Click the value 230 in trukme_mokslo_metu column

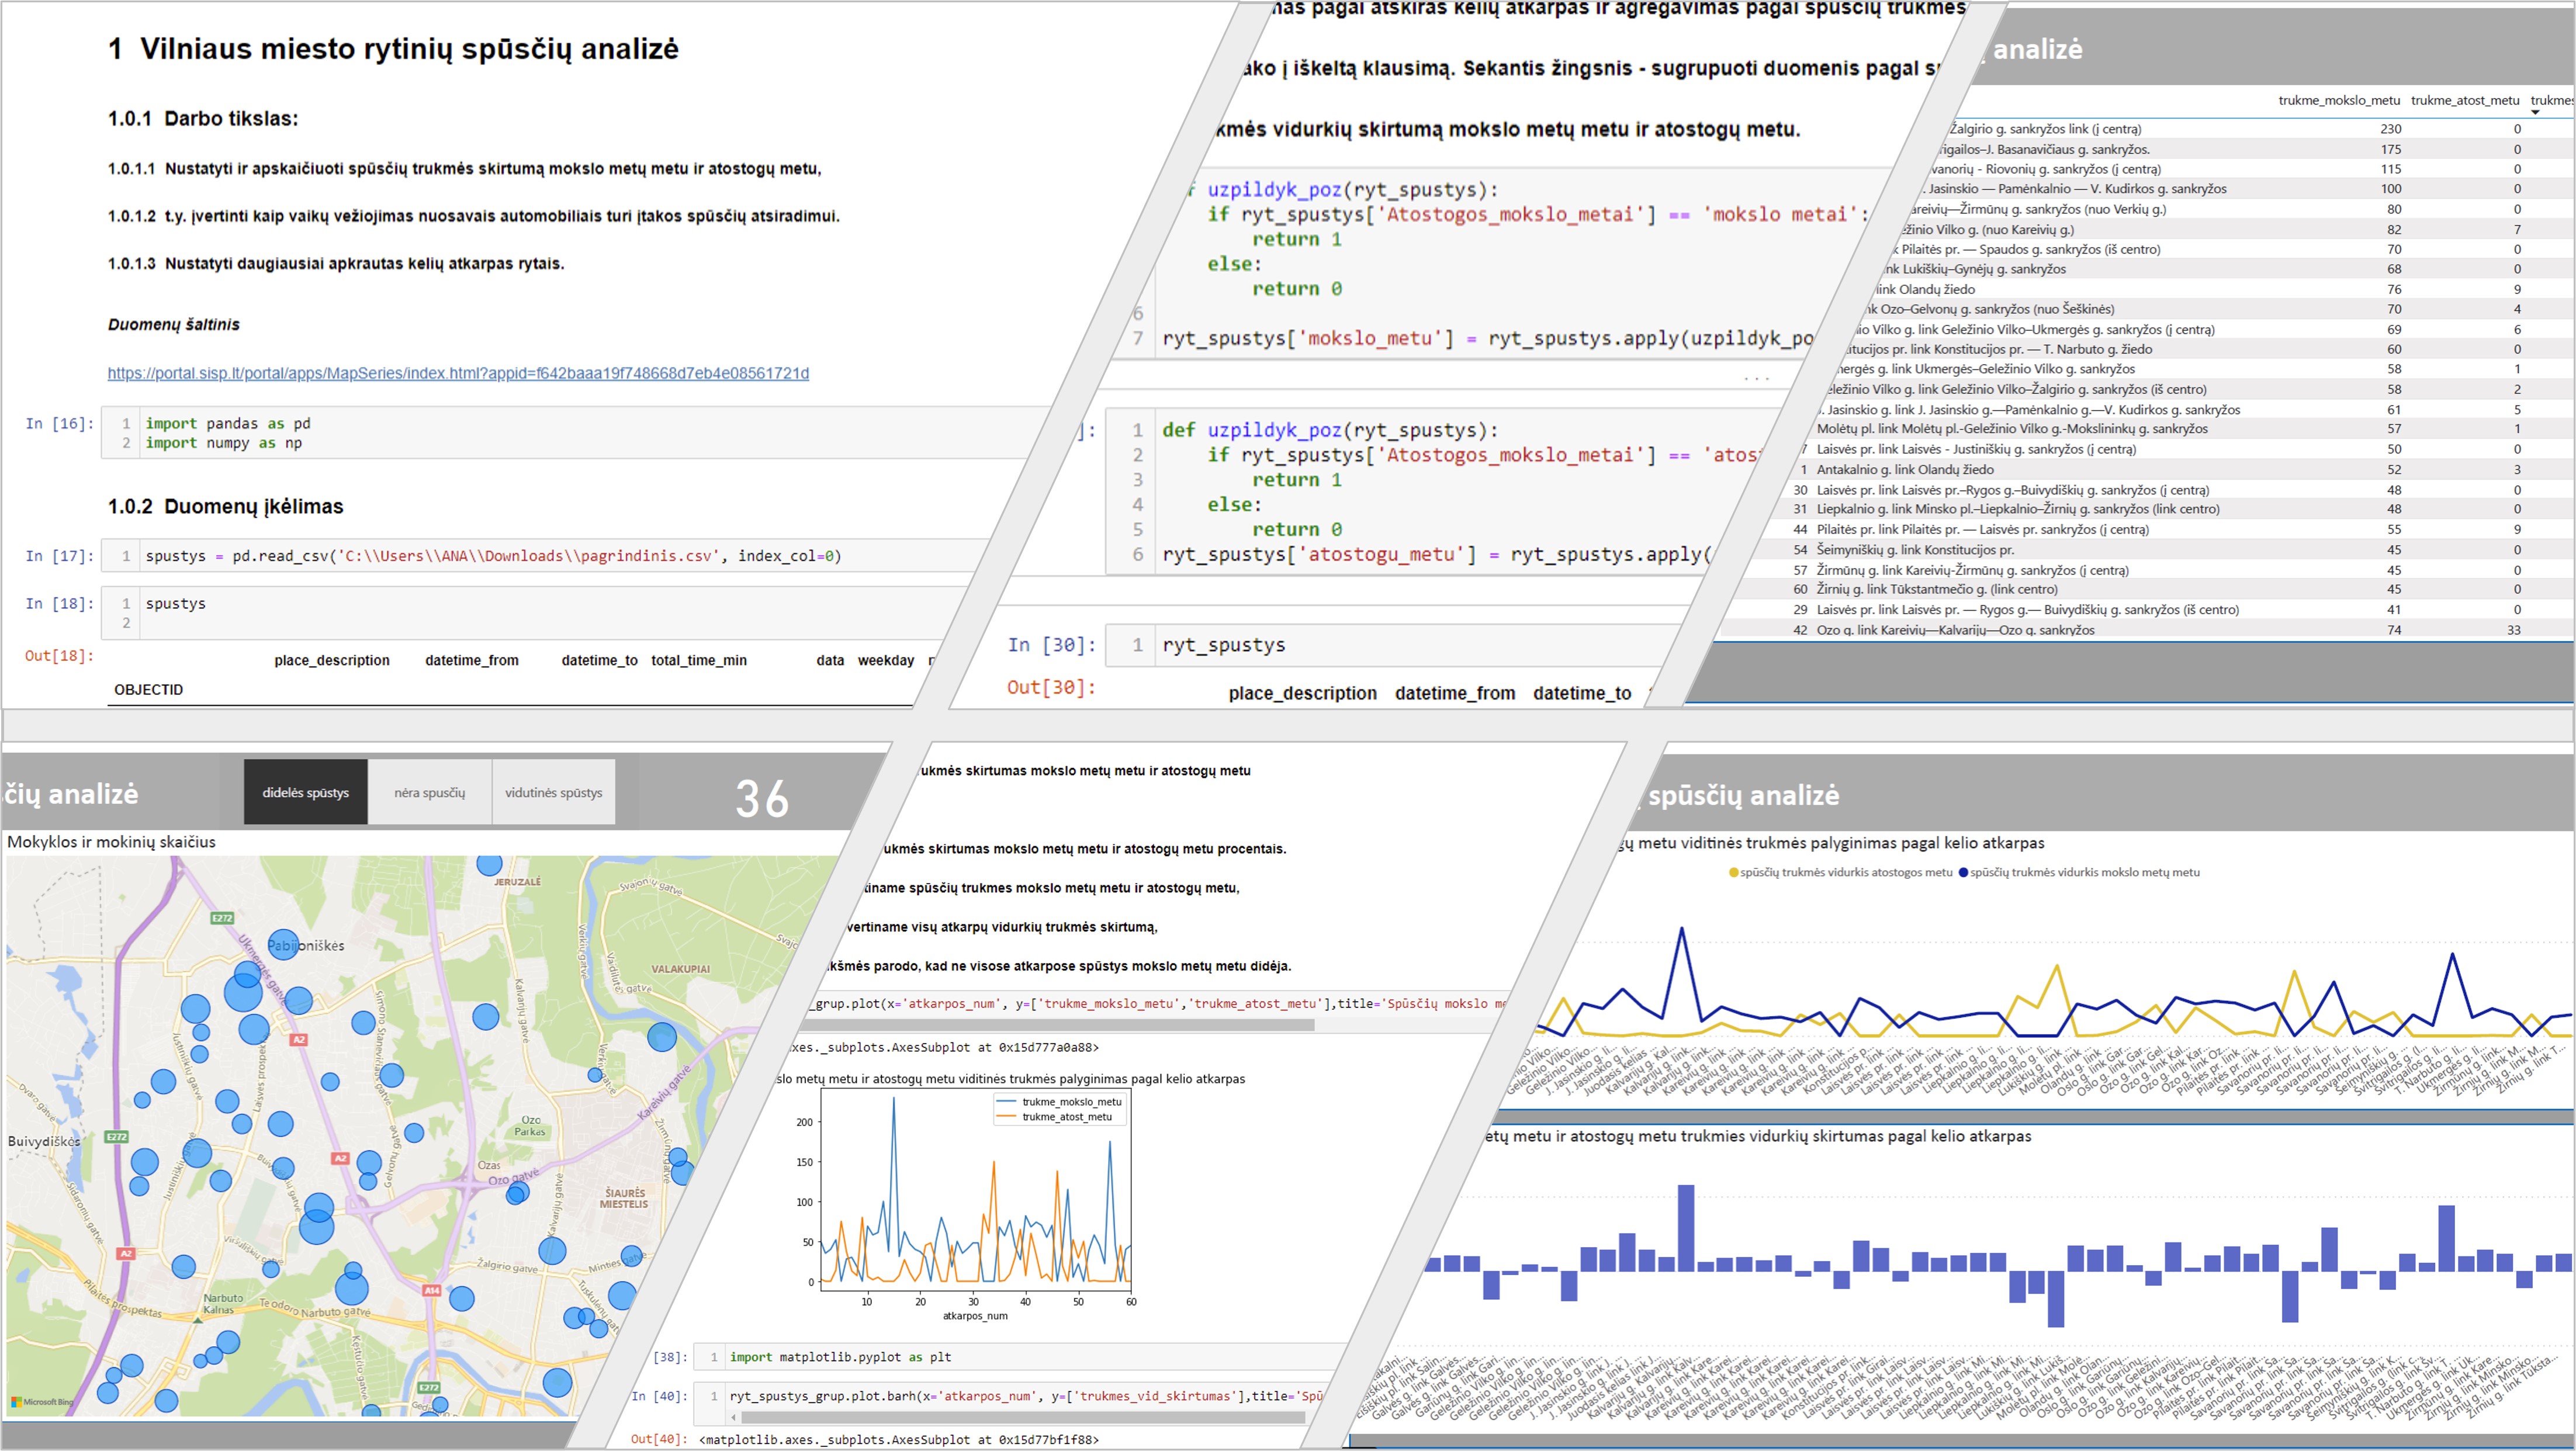click(2390, 129)
